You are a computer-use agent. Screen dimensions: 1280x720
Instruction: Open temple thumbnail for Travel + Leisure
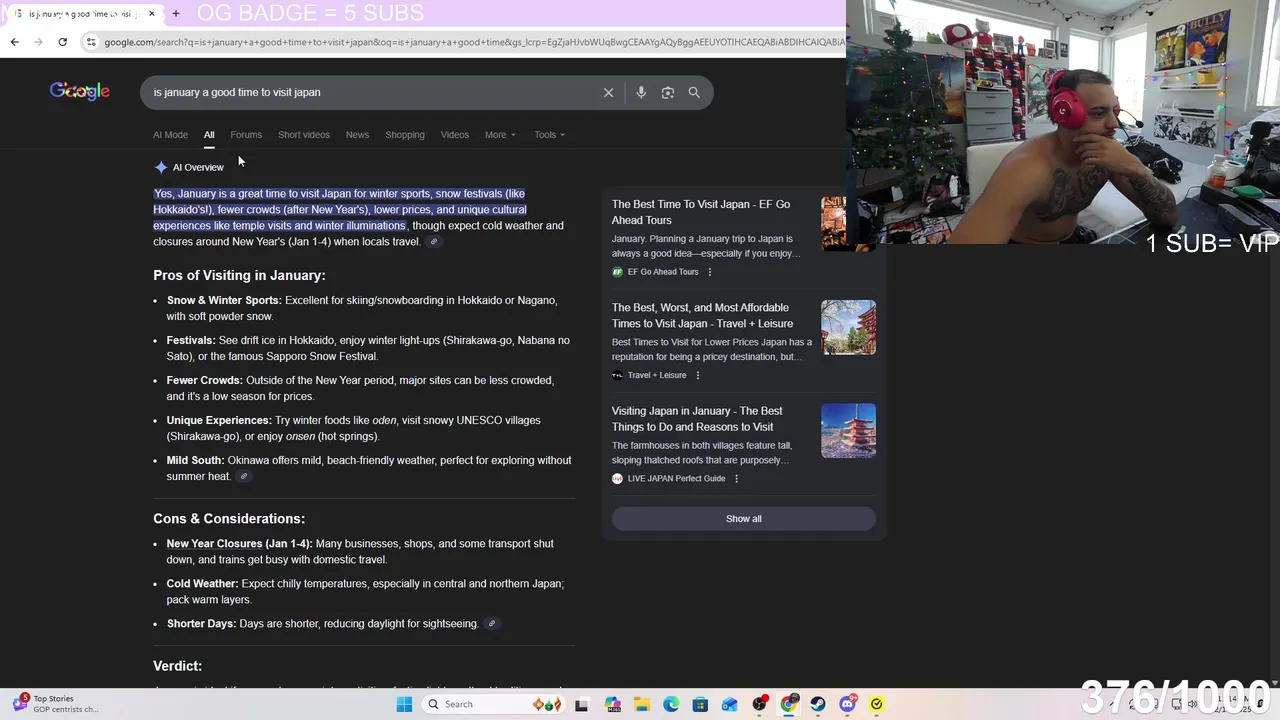coord(849,328)
